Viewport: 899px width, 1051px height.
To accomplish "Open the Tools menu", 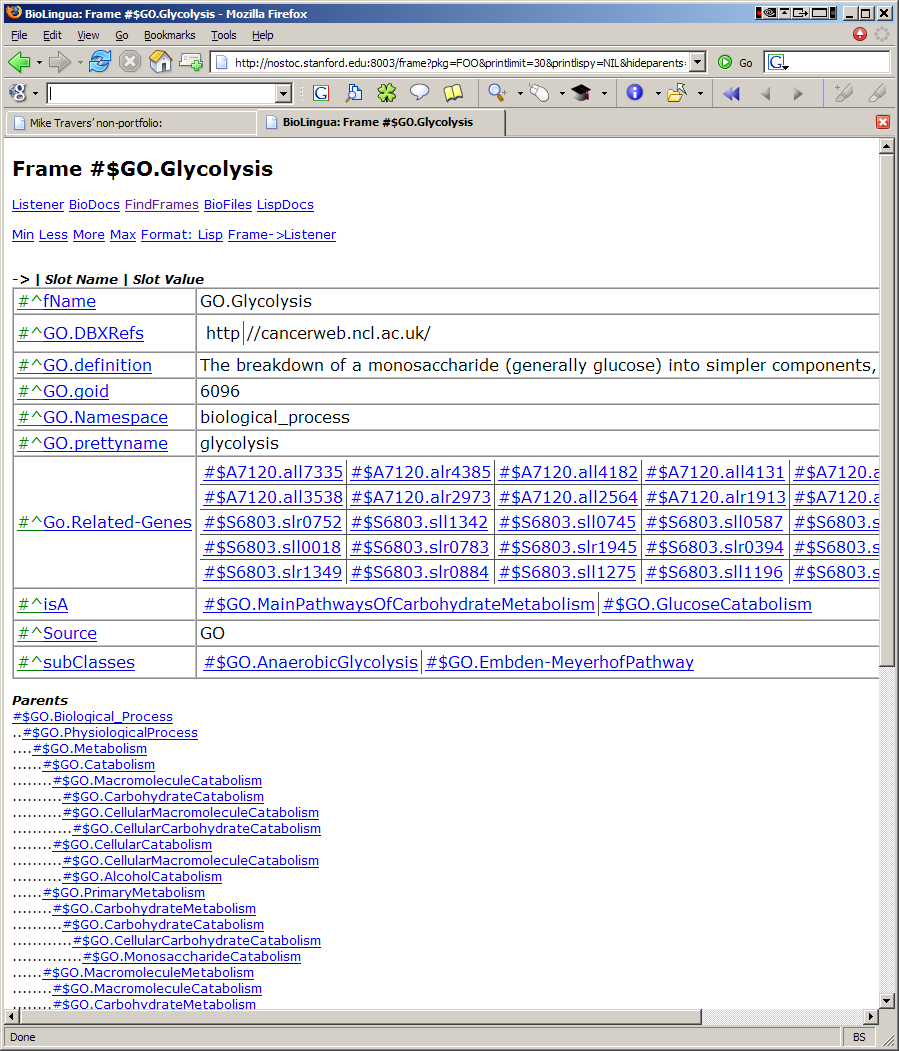I will click(x=223, y=35).
